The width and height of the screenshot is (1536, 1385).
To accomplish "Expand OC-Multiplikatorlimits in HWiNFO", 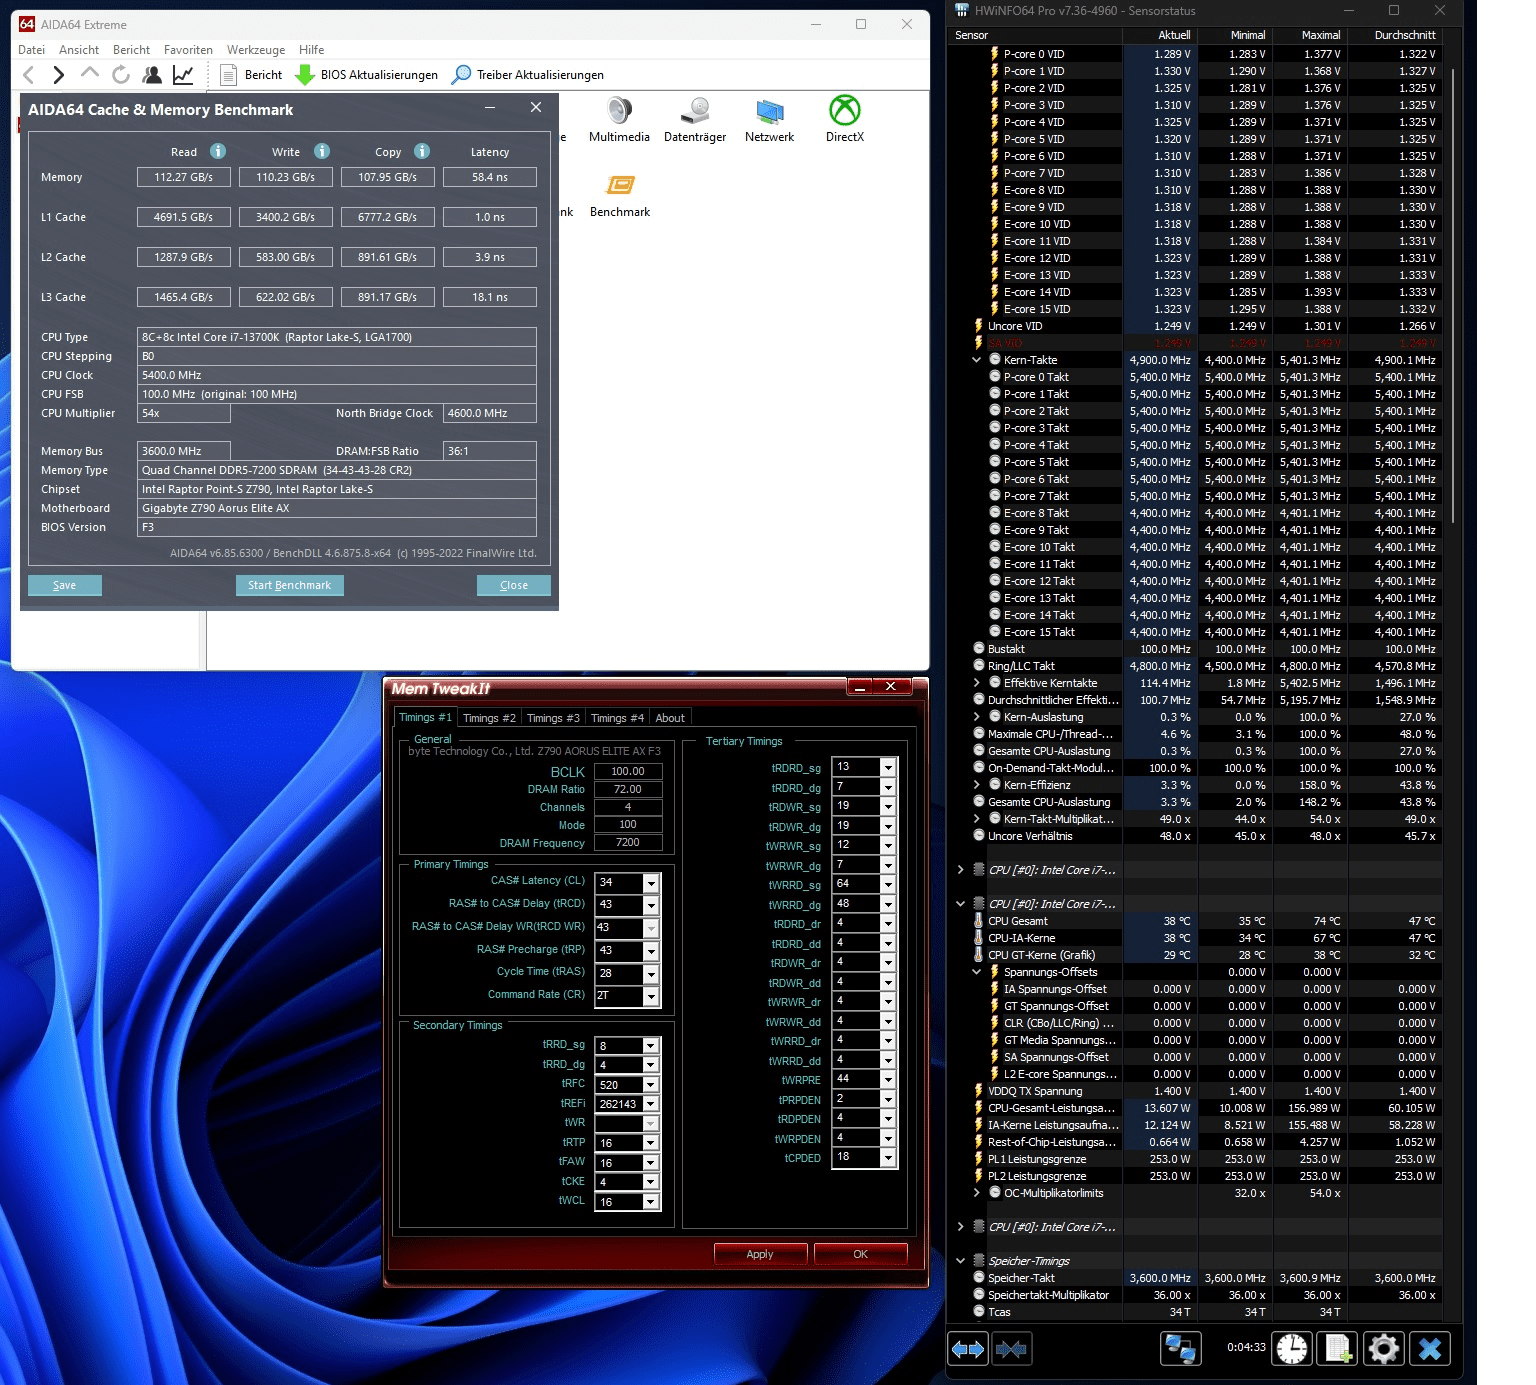I will click(x=976, y=1193).
